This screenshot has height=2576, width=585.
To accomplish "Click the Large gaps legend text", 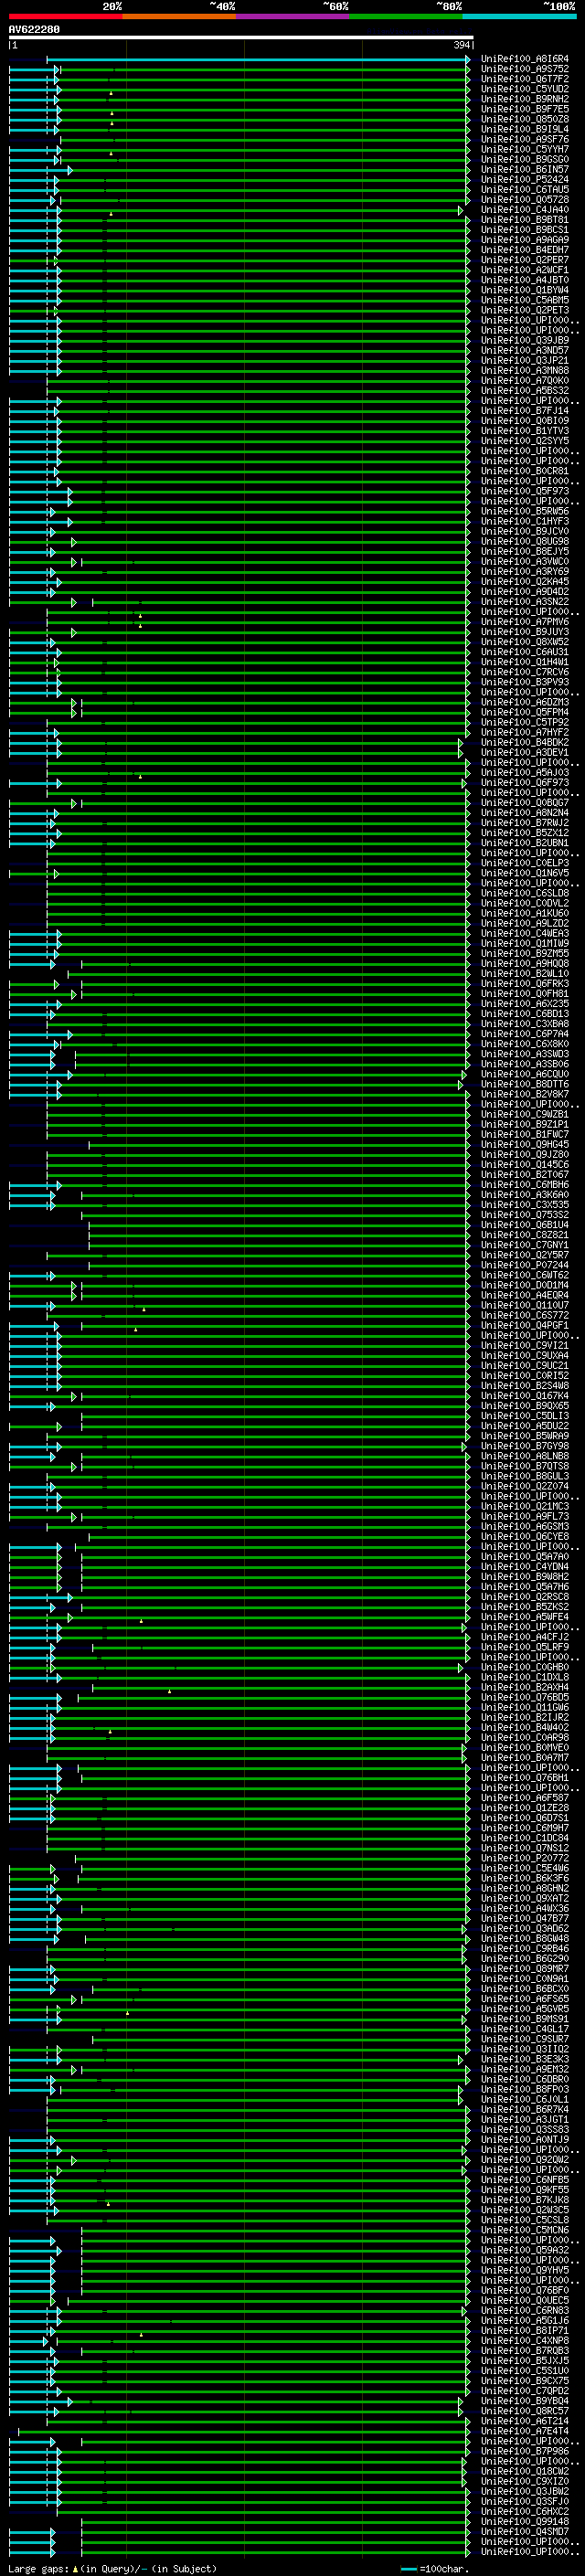I will click(x=112, y=2568).
